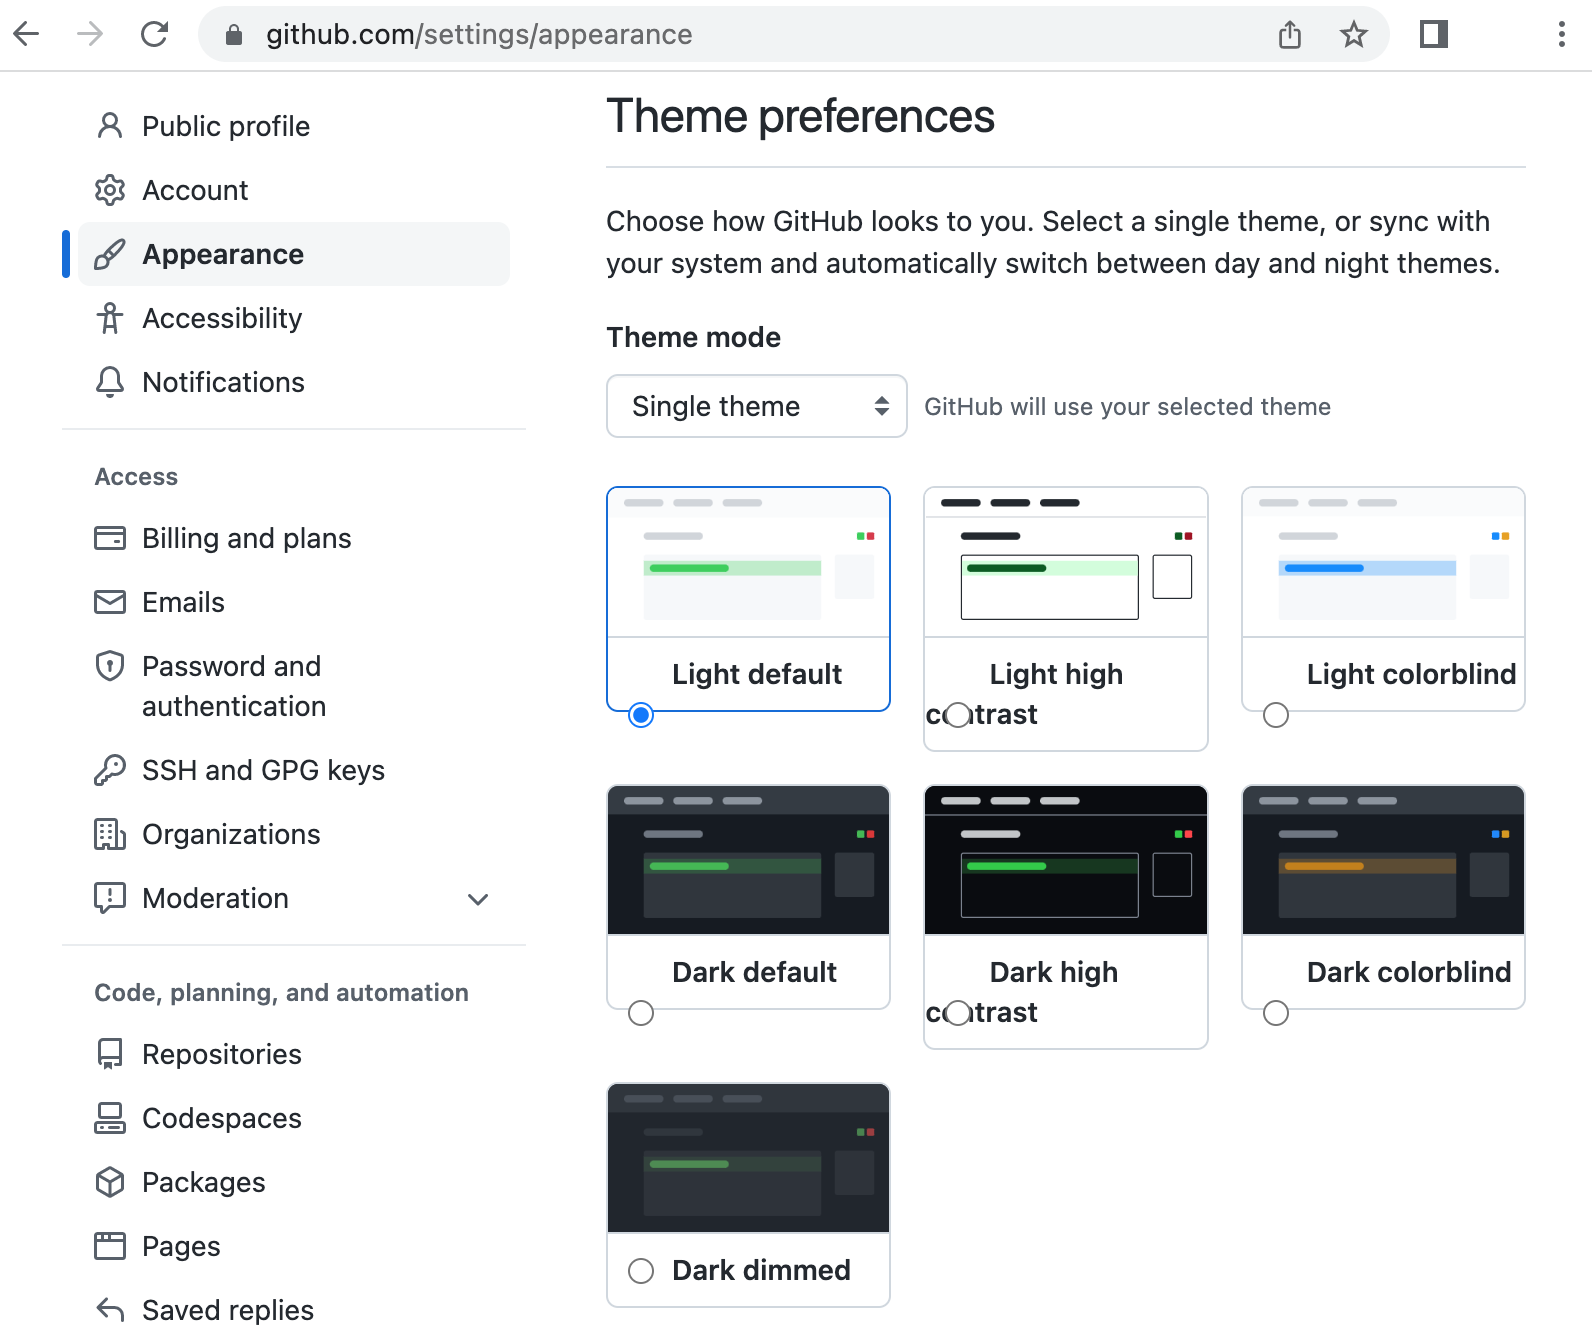Click the Dark colorblind theme preview
The height and width of the screenshot is (1344, 1592).
(1384, 860)
